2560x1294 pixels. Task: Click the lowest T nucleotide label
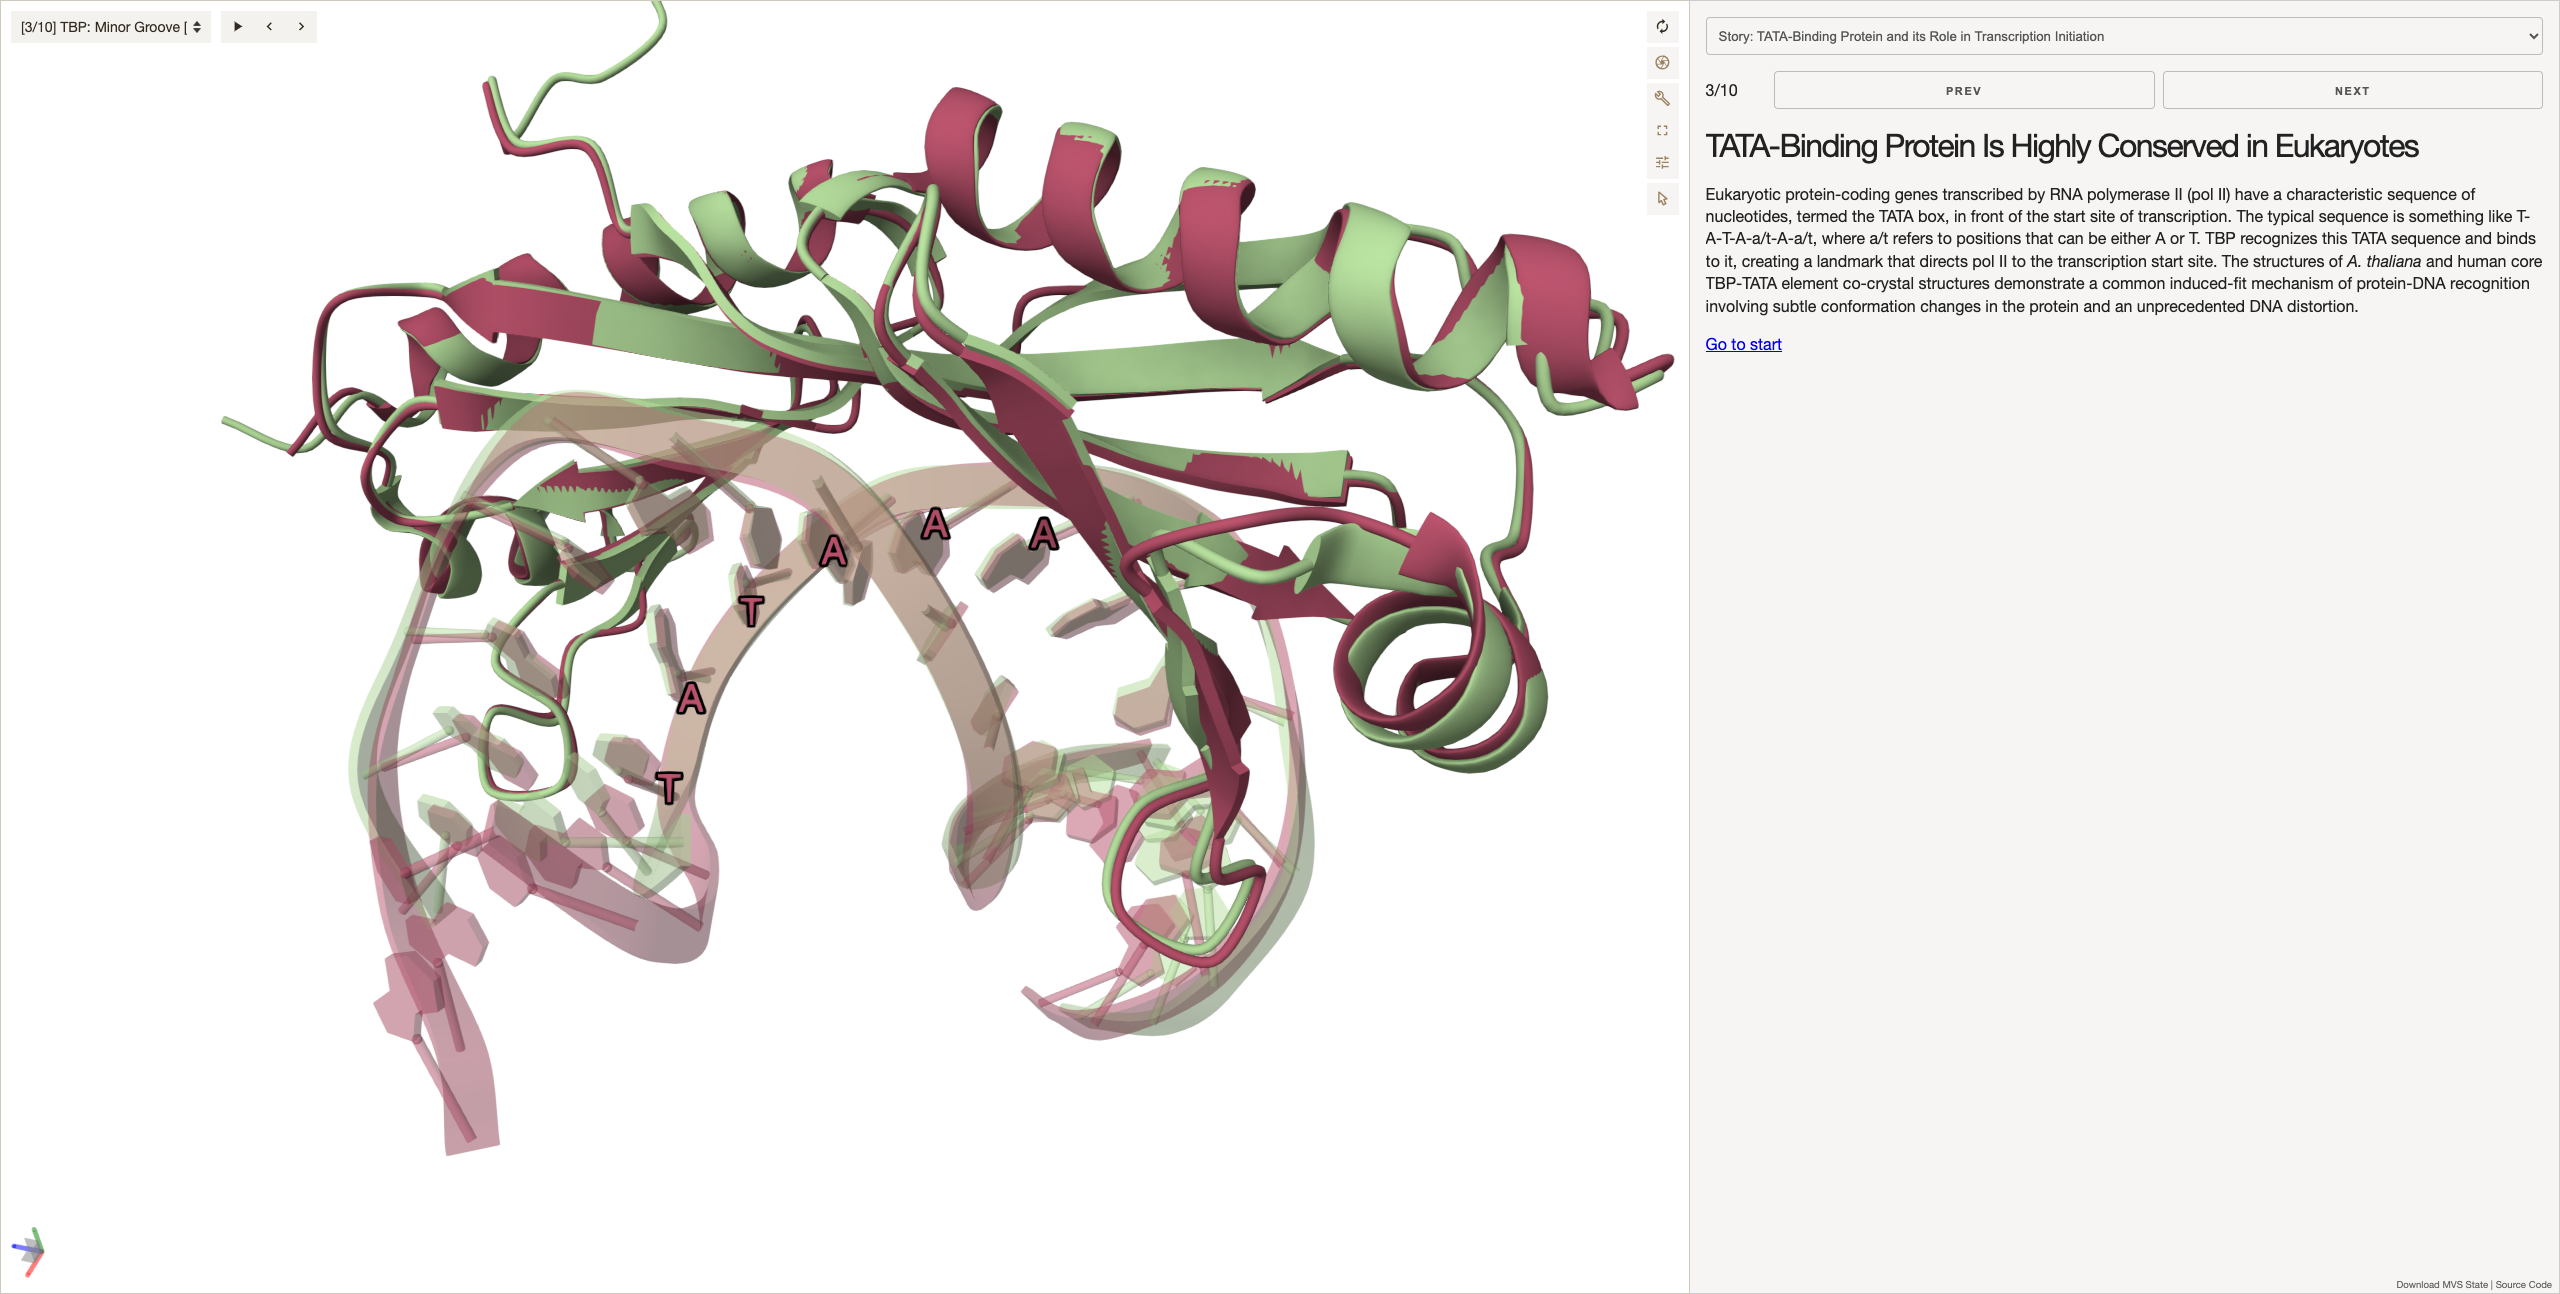669,787
